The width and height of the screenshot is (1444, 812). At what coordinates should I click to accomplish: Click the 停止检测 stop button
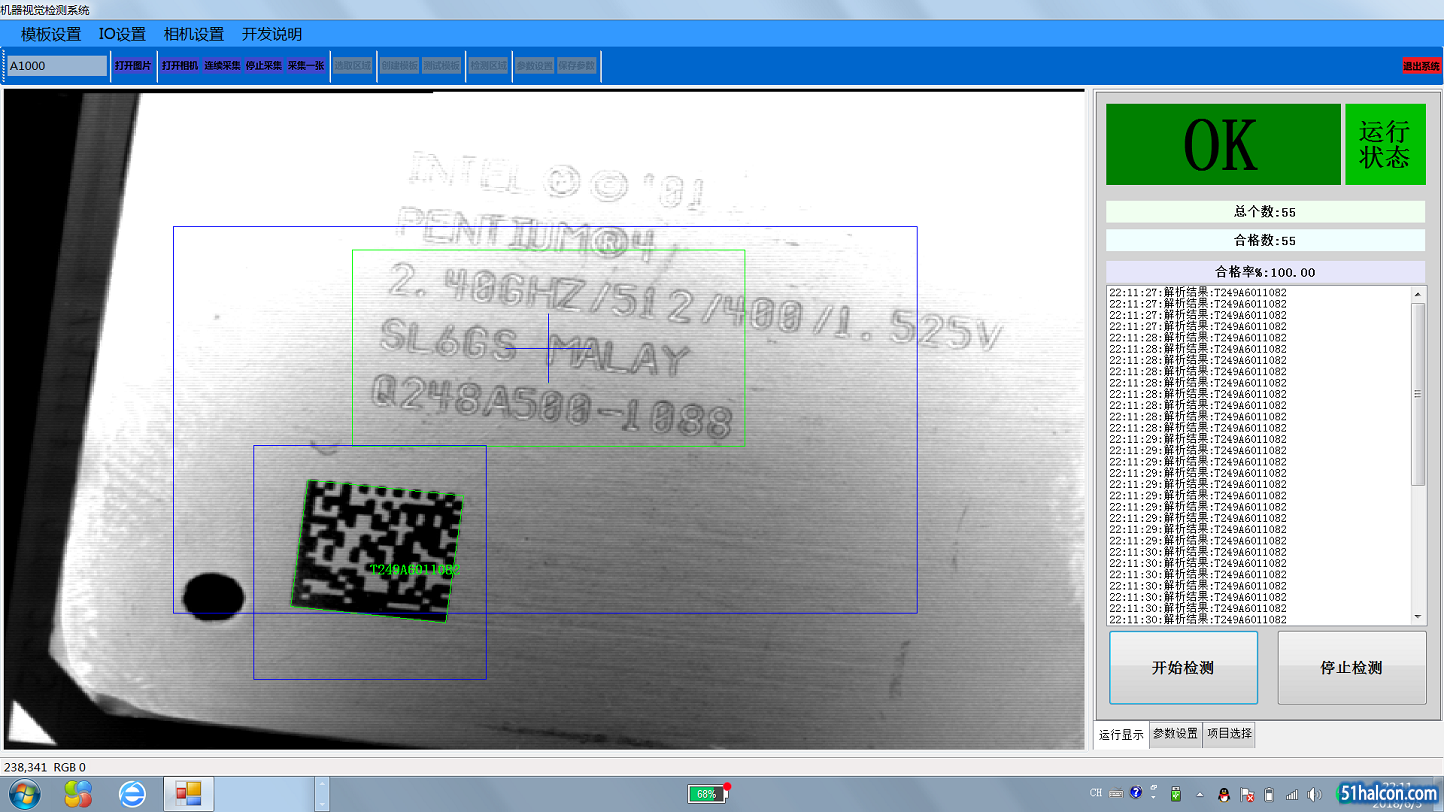click(1352, 668)
